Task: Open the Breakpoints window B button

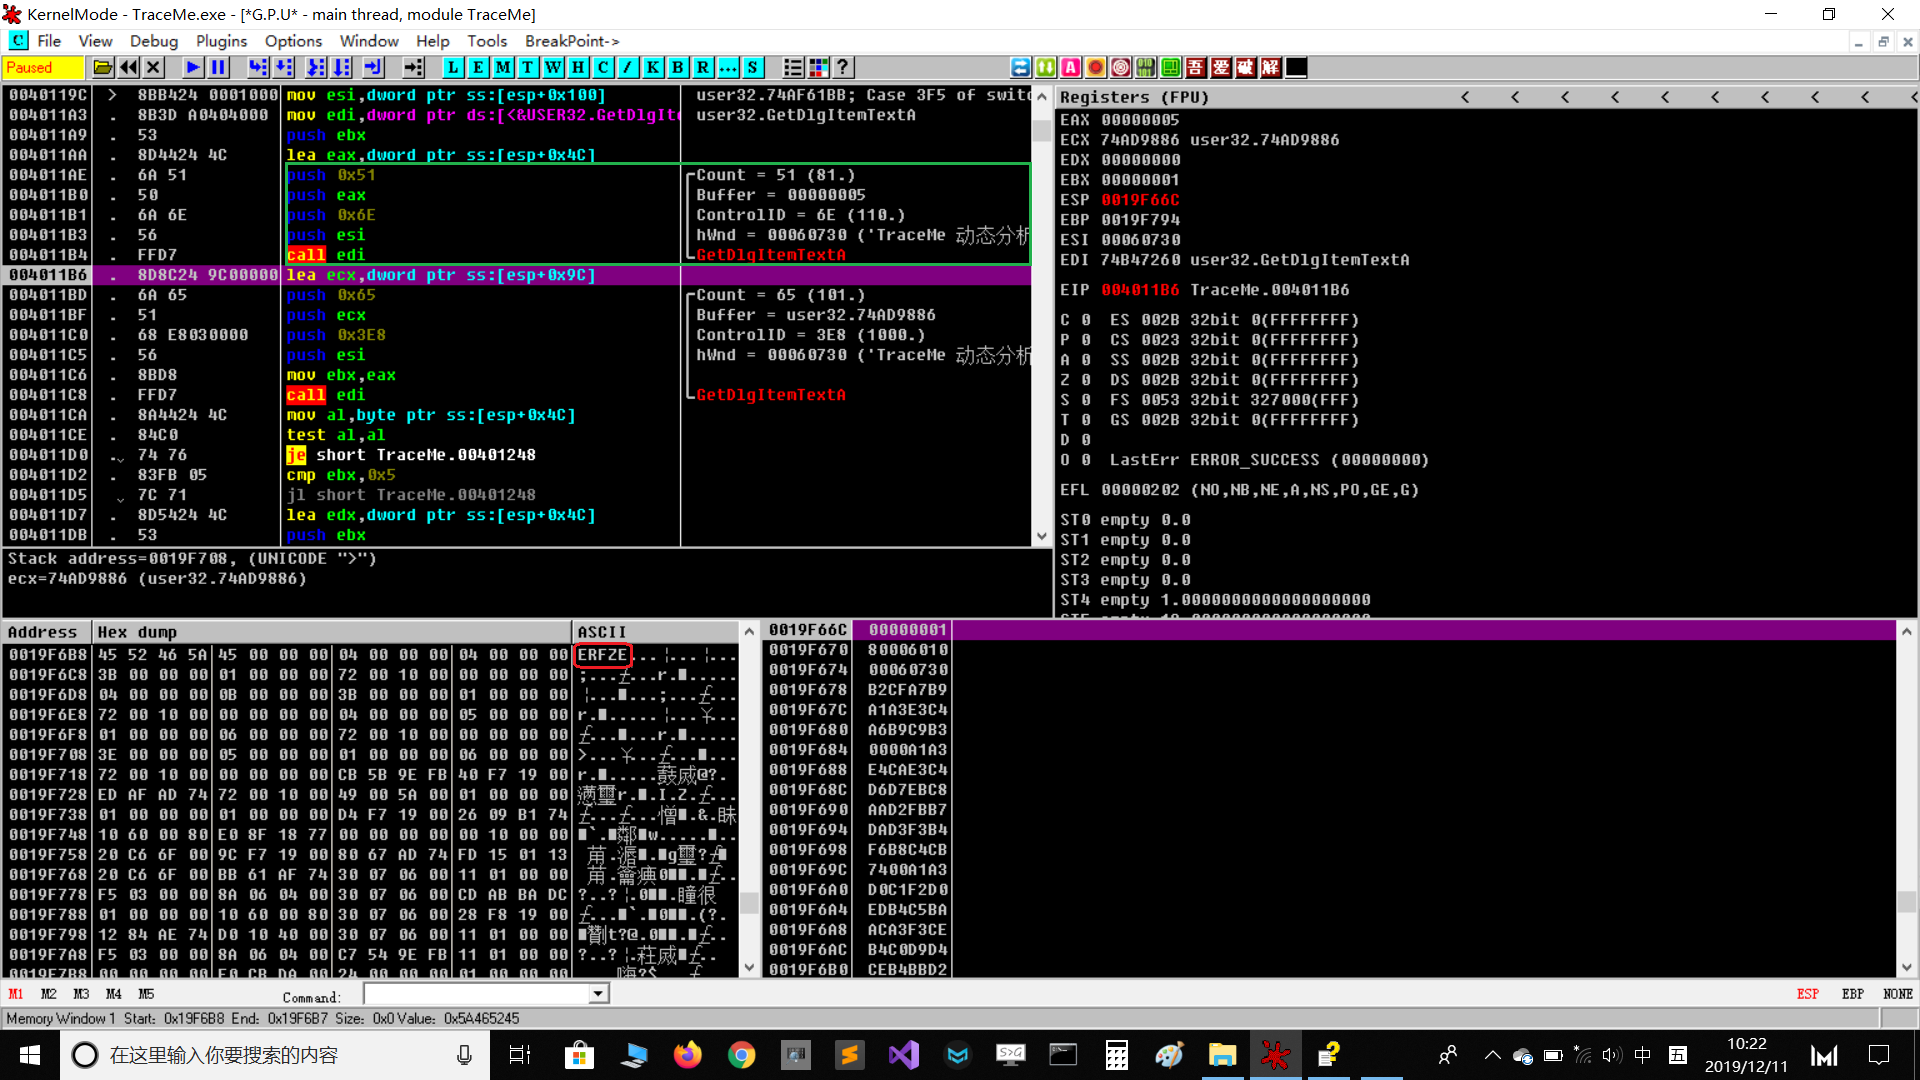Action: (x=678, y=67)
